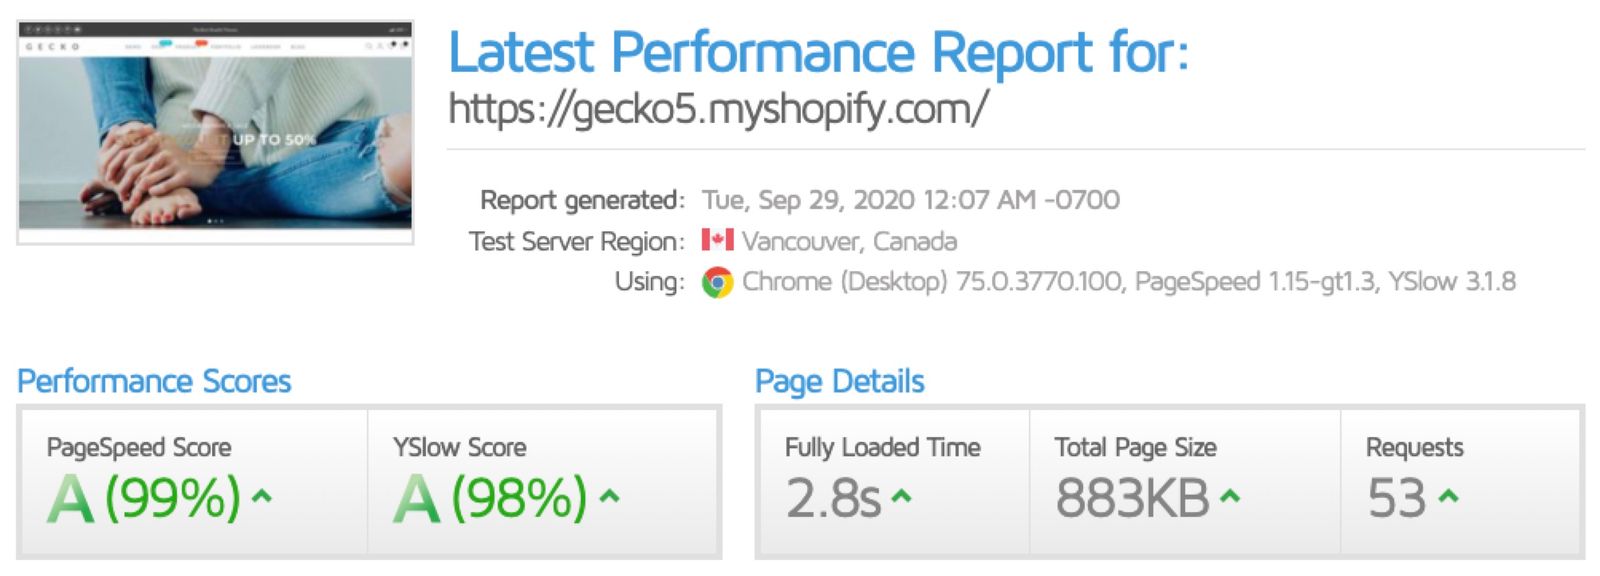Click the Latest Performance Report title

click(x=818, y=52)
